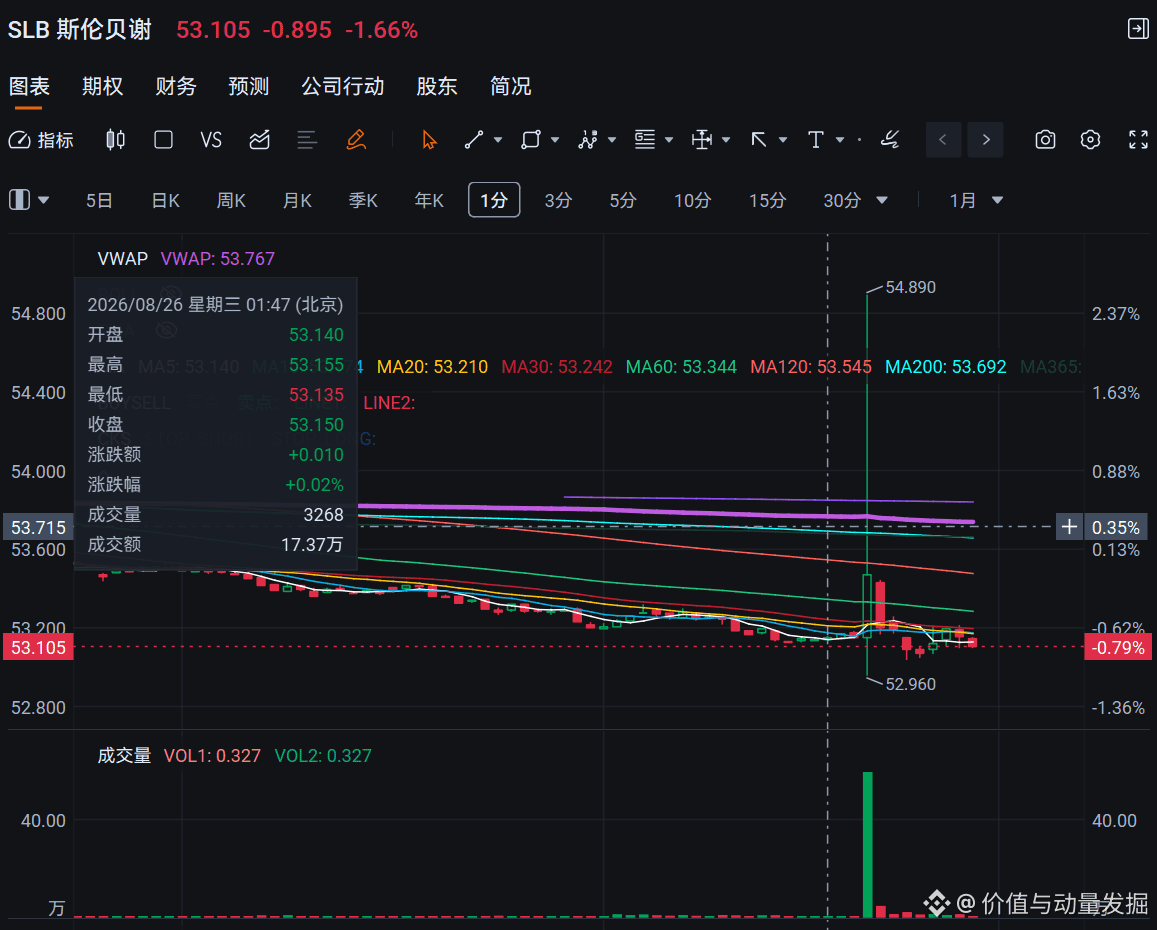Click the crosshair plus button at 53.715
Screen dimensions: 1157x930
point(1069,527)
